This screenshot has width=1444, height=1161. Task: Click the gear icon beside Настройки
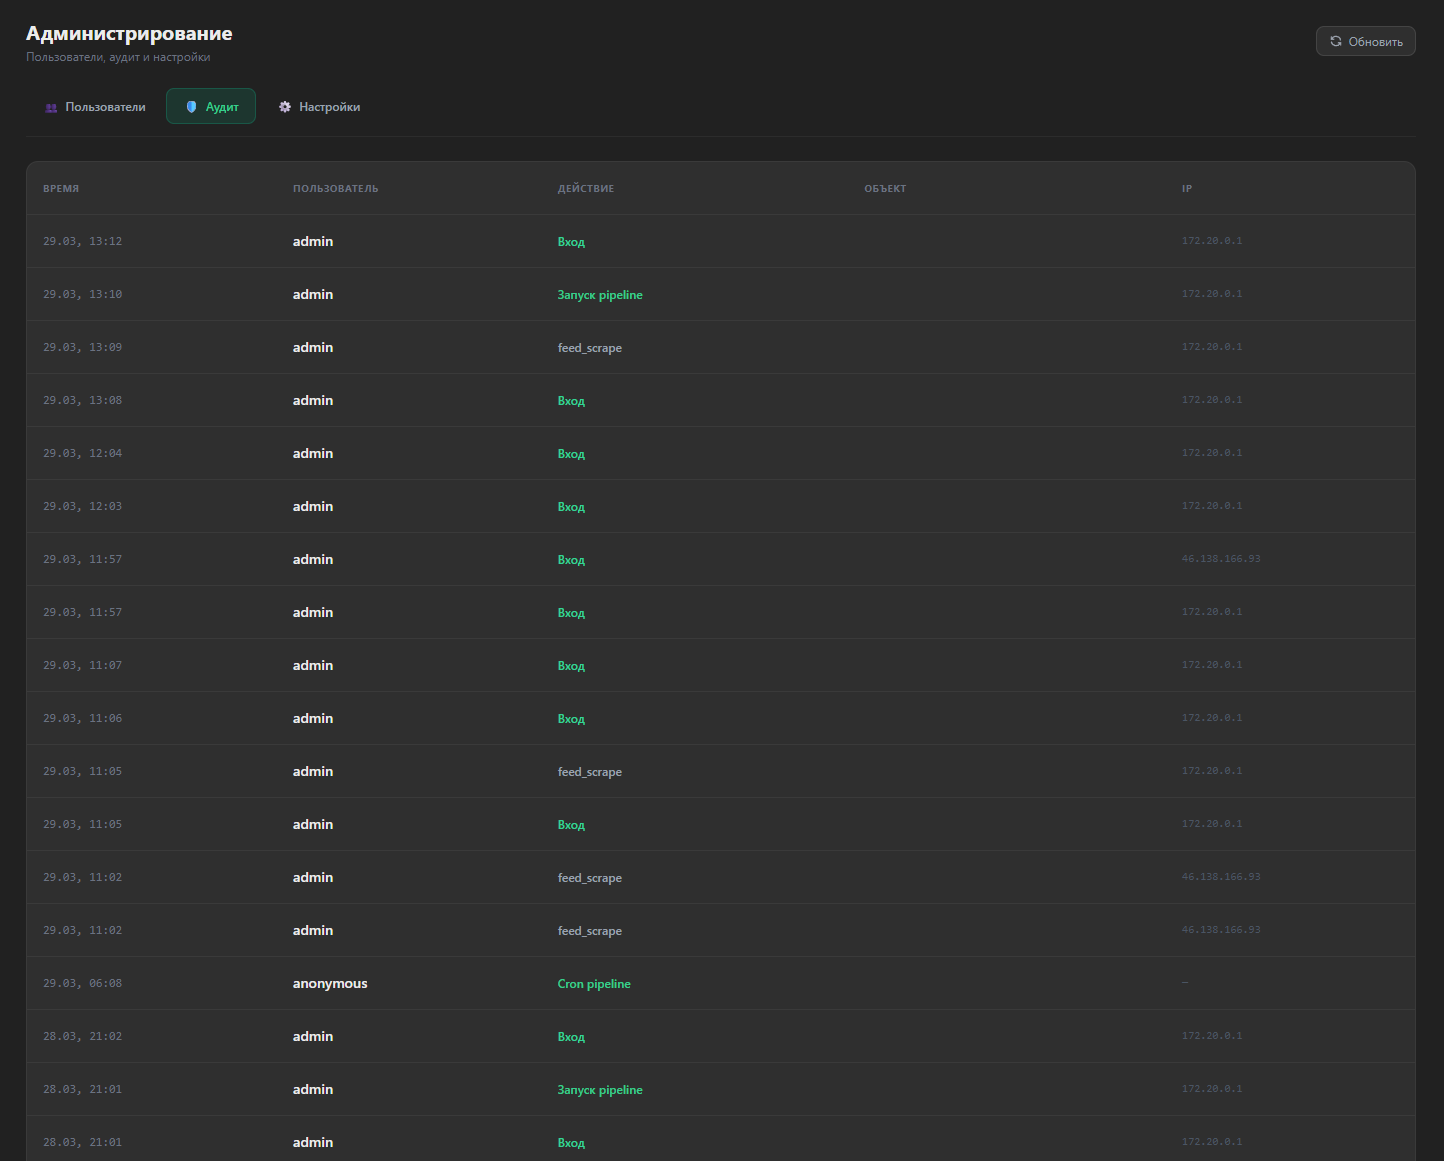click(x=285, y=107)
